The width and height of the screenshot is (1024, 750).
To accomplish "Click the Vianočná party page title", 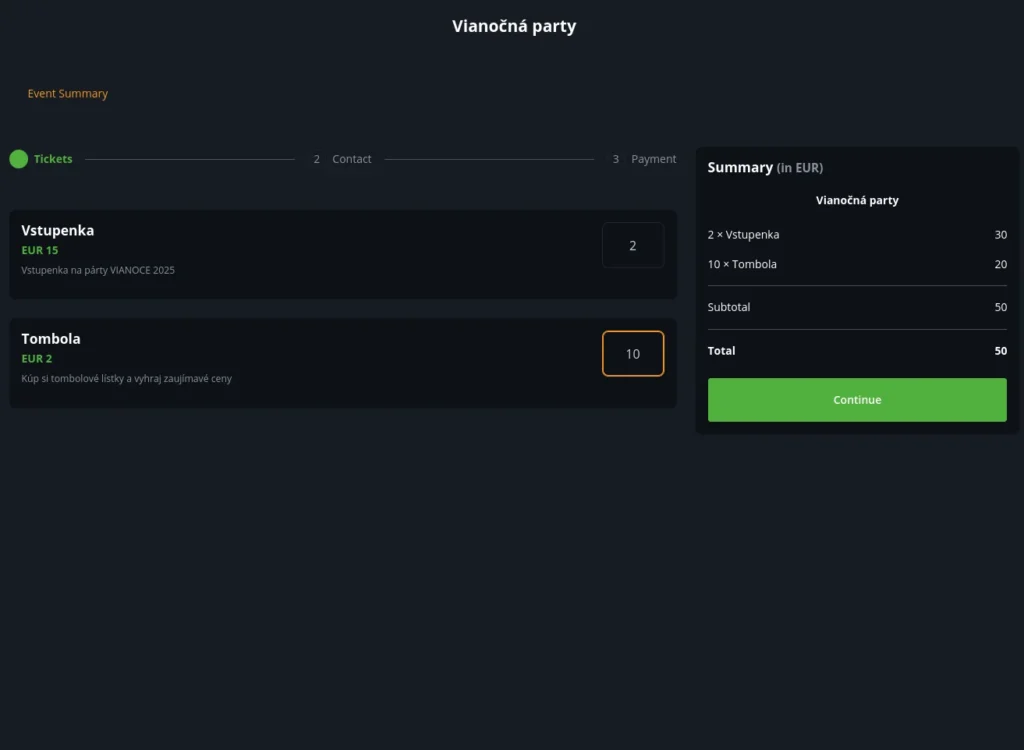I will (514, 26).
